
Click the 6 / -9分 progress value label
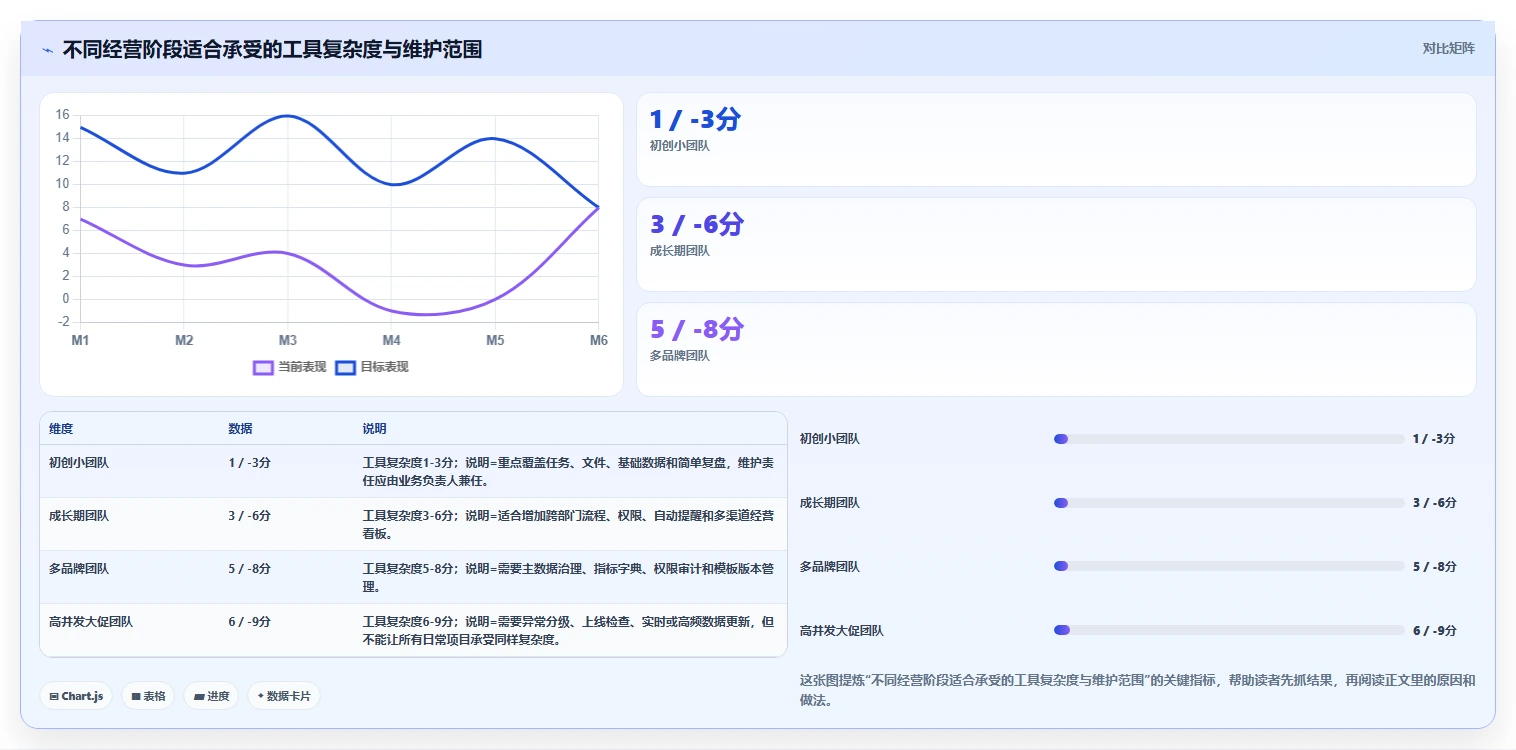(x=1435, y=631)
